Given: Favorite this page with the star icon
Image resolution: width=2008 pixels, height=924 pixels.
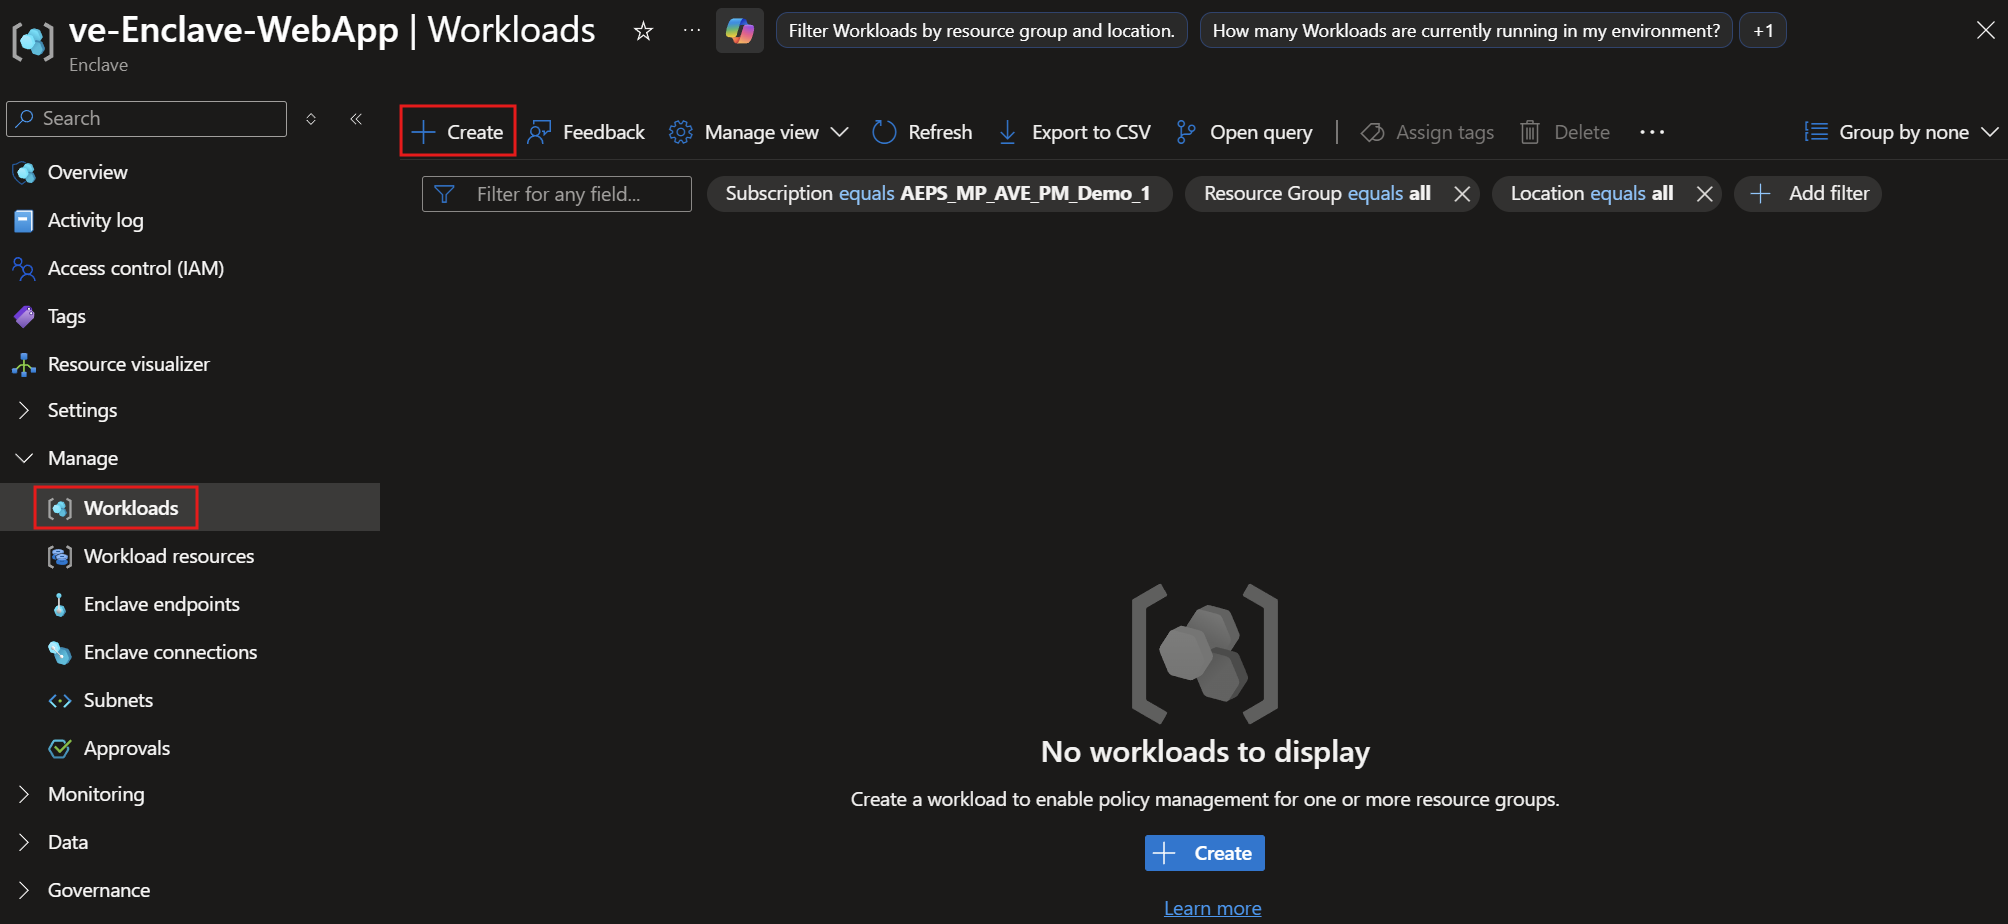Looking at the screenshot, I should [x=643, y=31].
